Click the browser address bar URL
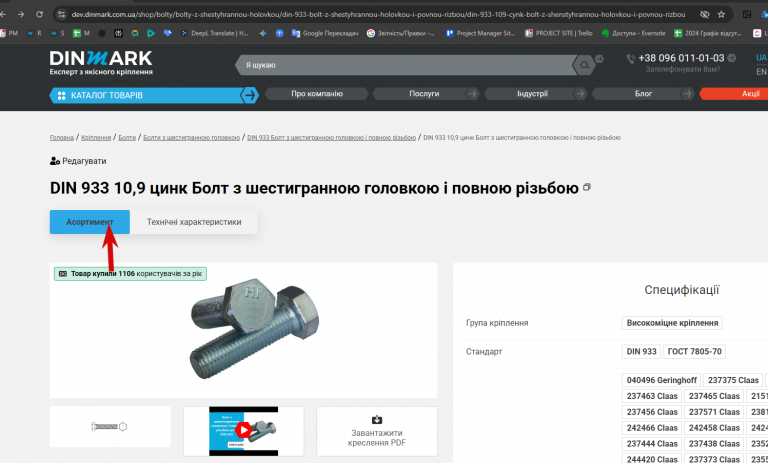 point(378,14)
